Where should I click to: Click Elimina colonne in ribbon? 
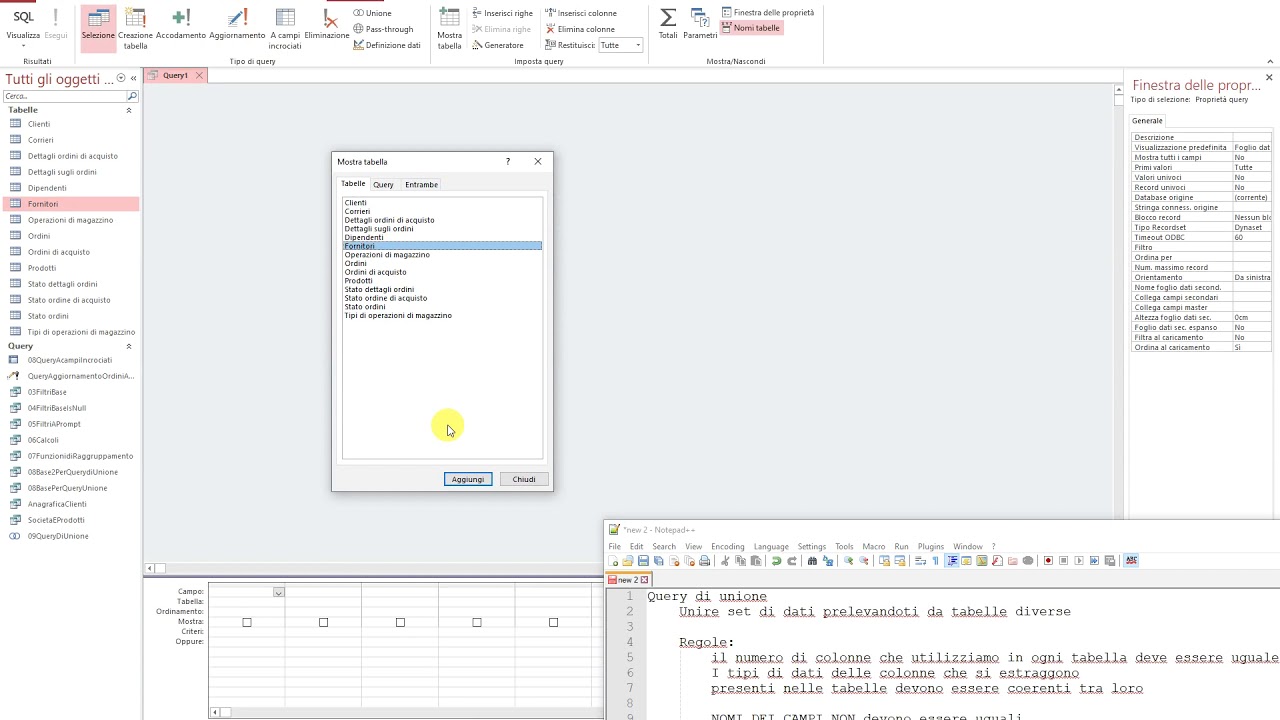580,29
